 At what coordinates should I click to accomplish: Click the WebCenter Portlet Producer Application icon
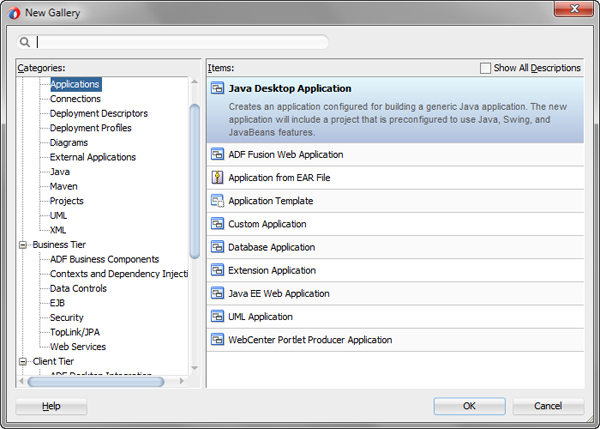point(217,340)
